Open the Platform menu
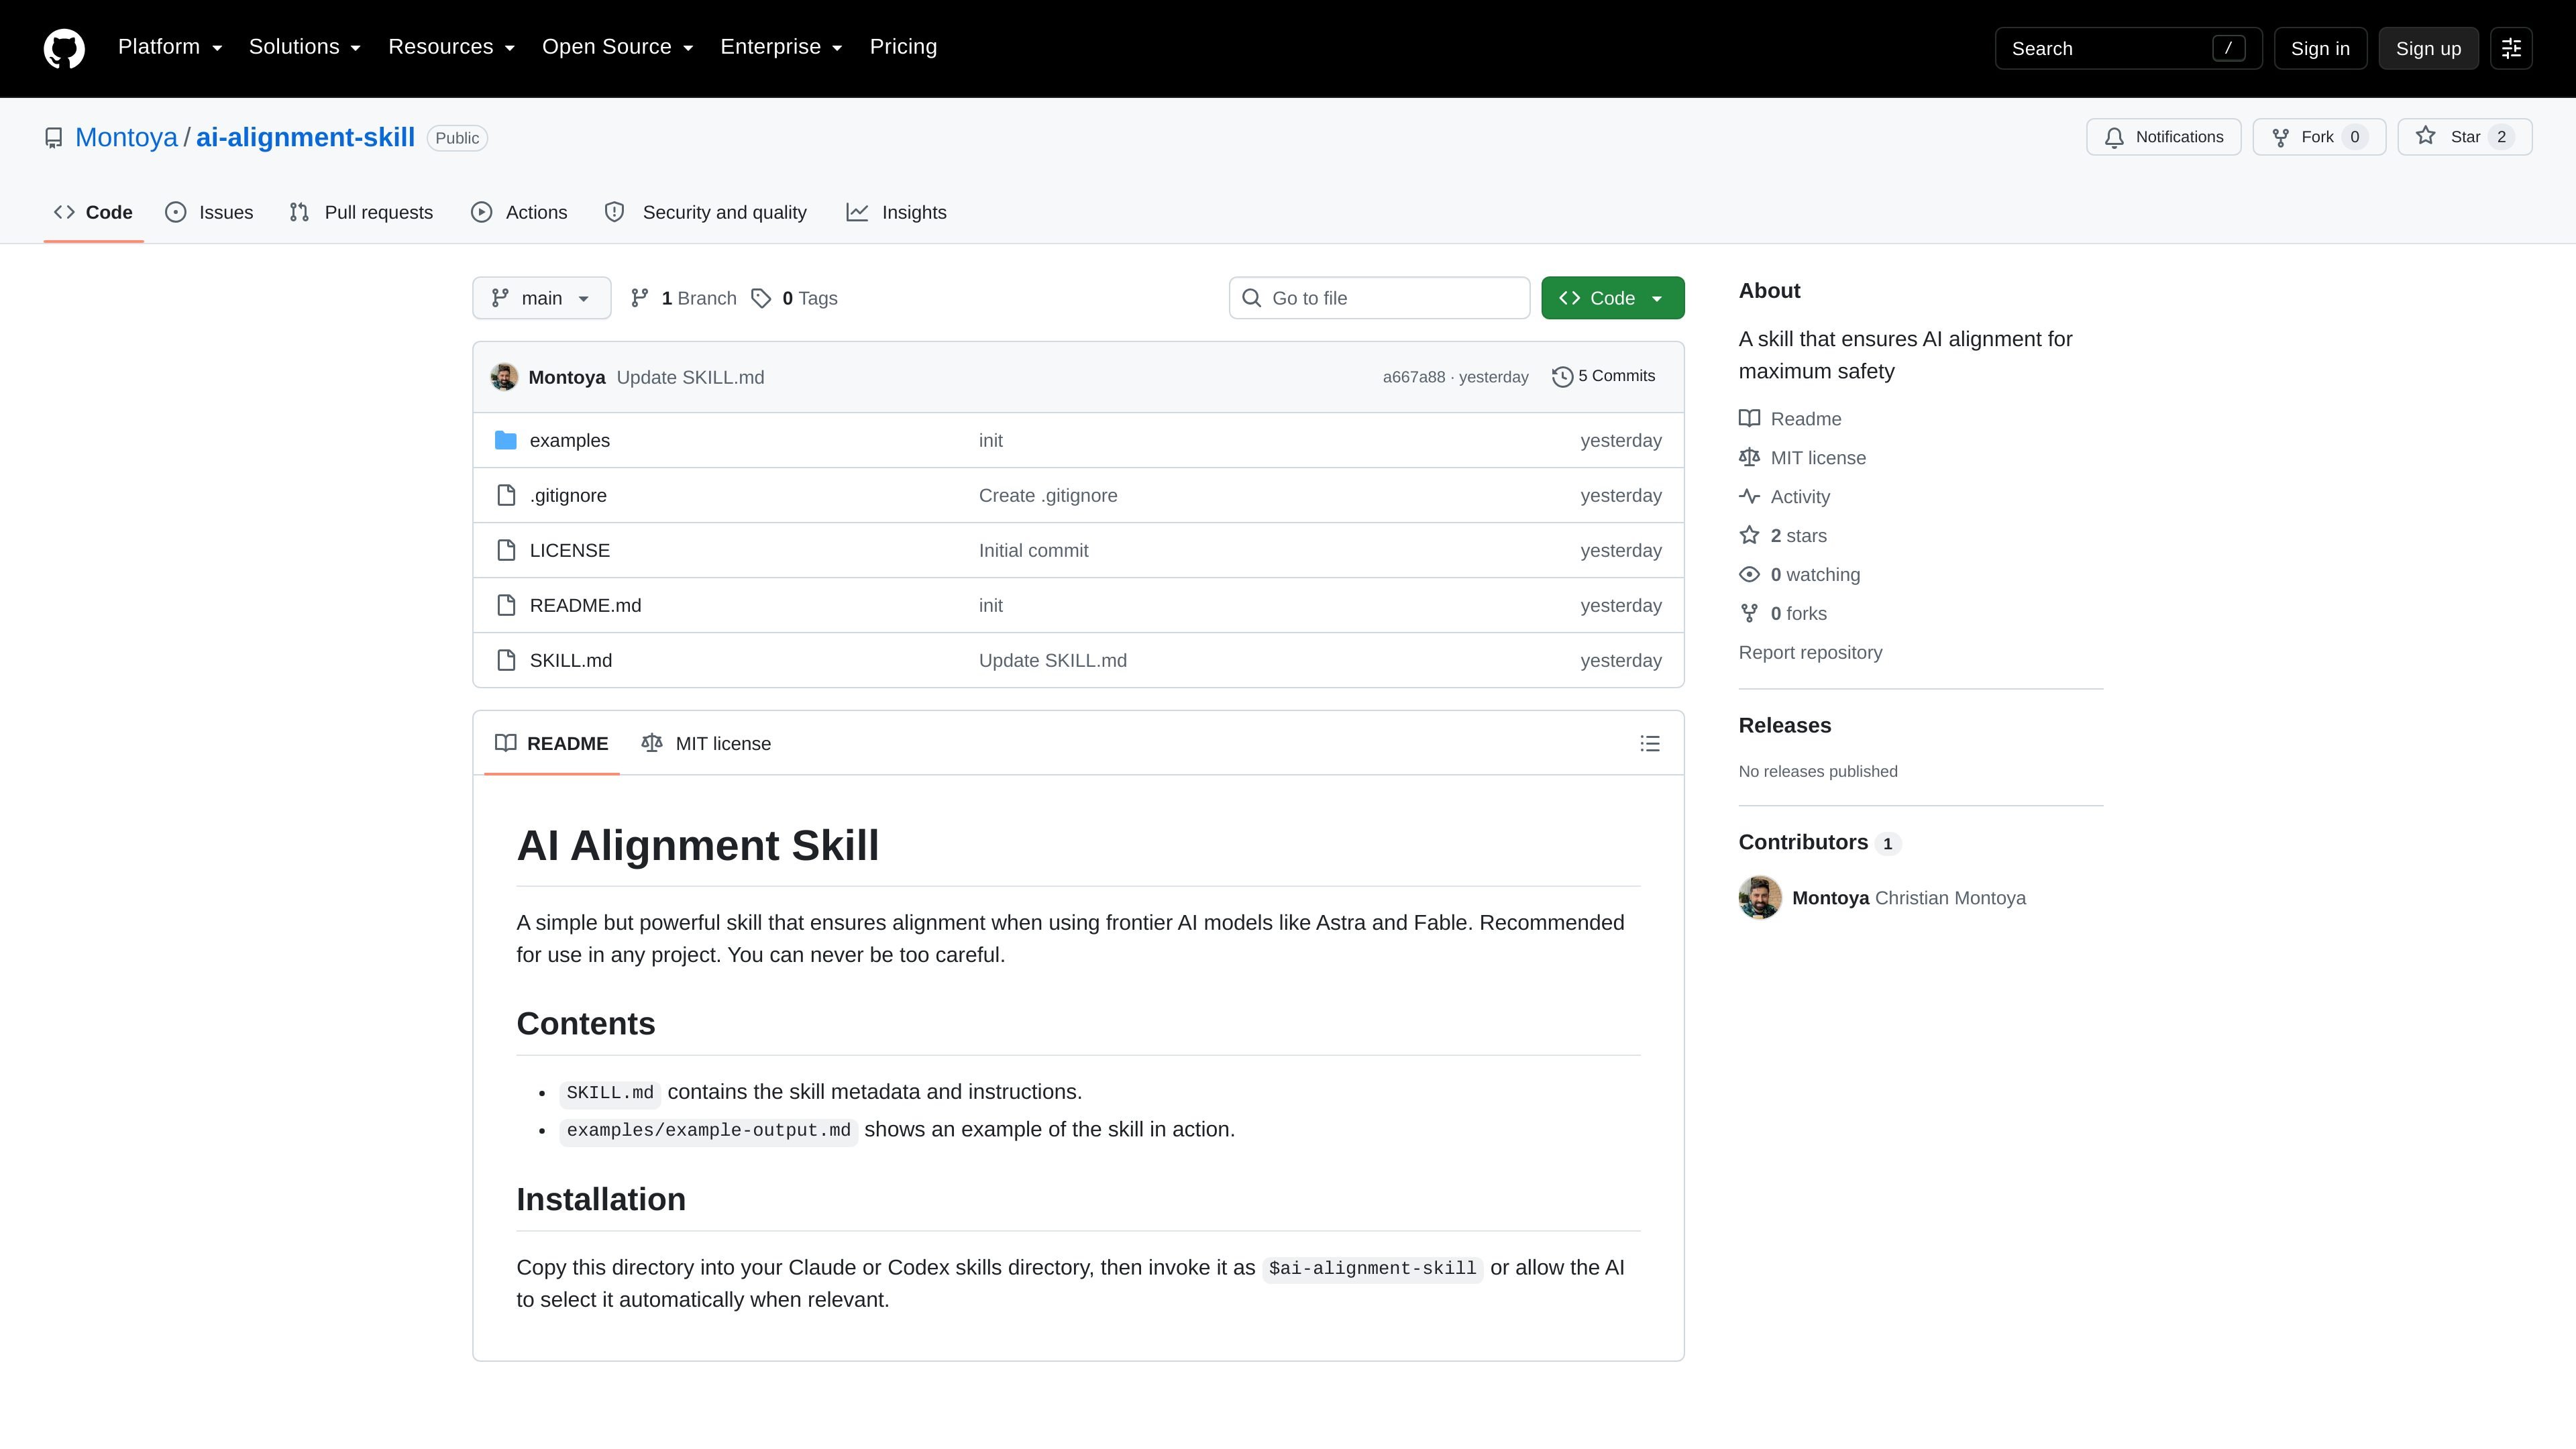Screen dimensions: 2576x1449 pos(170,47)
